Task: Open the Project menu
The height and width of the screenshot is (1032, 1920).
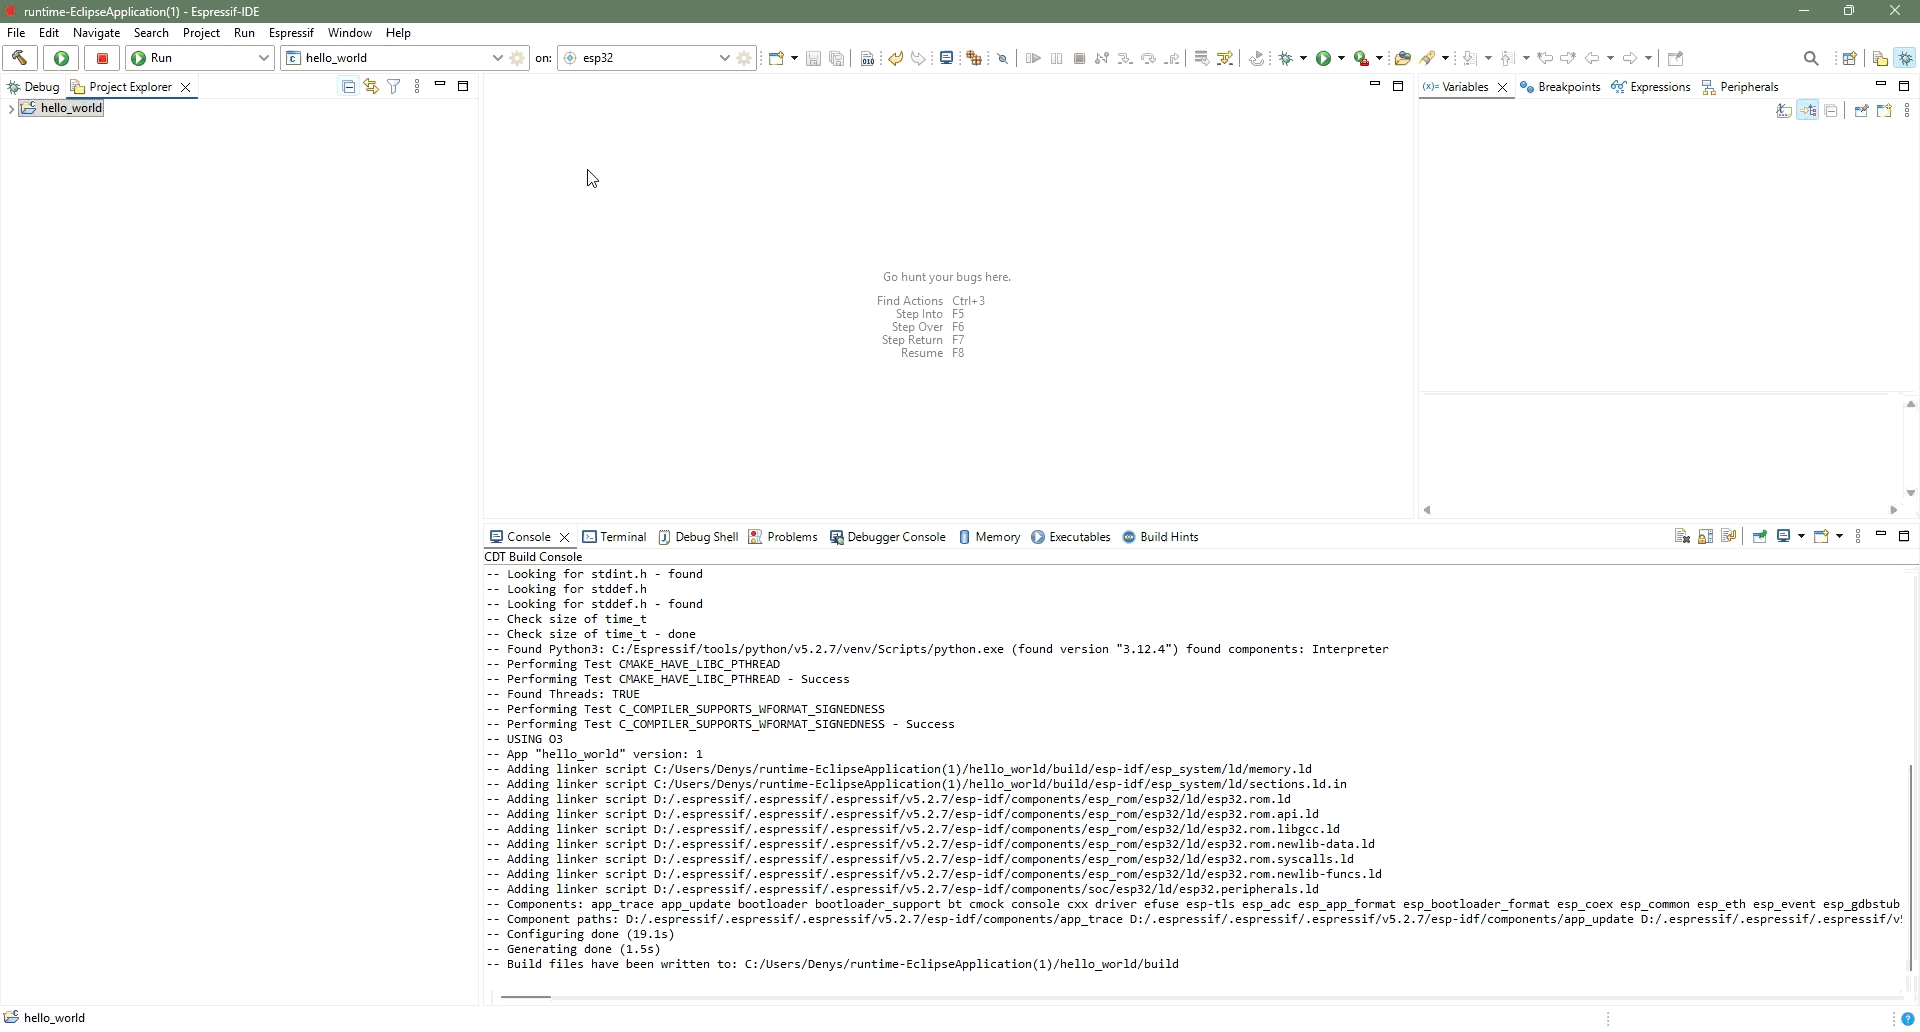Action: (201, 33)
